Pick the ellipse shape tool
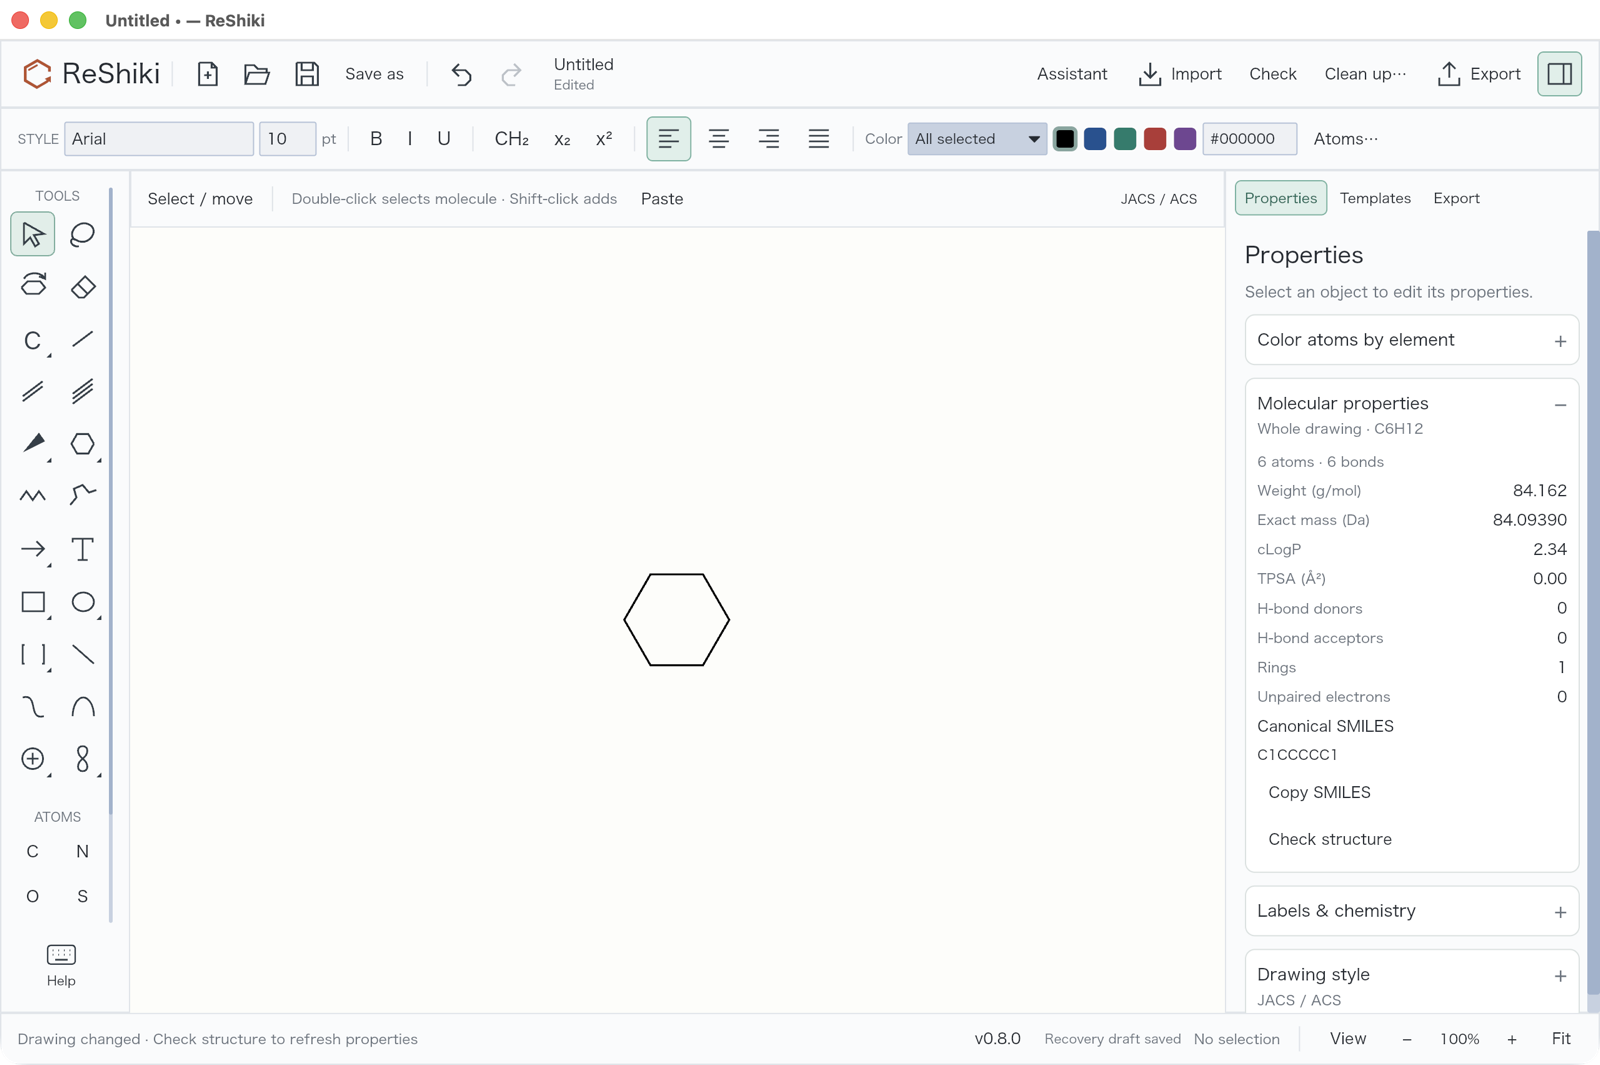The height and width of the screenshot is (1065, 1600). pos(83,602)
